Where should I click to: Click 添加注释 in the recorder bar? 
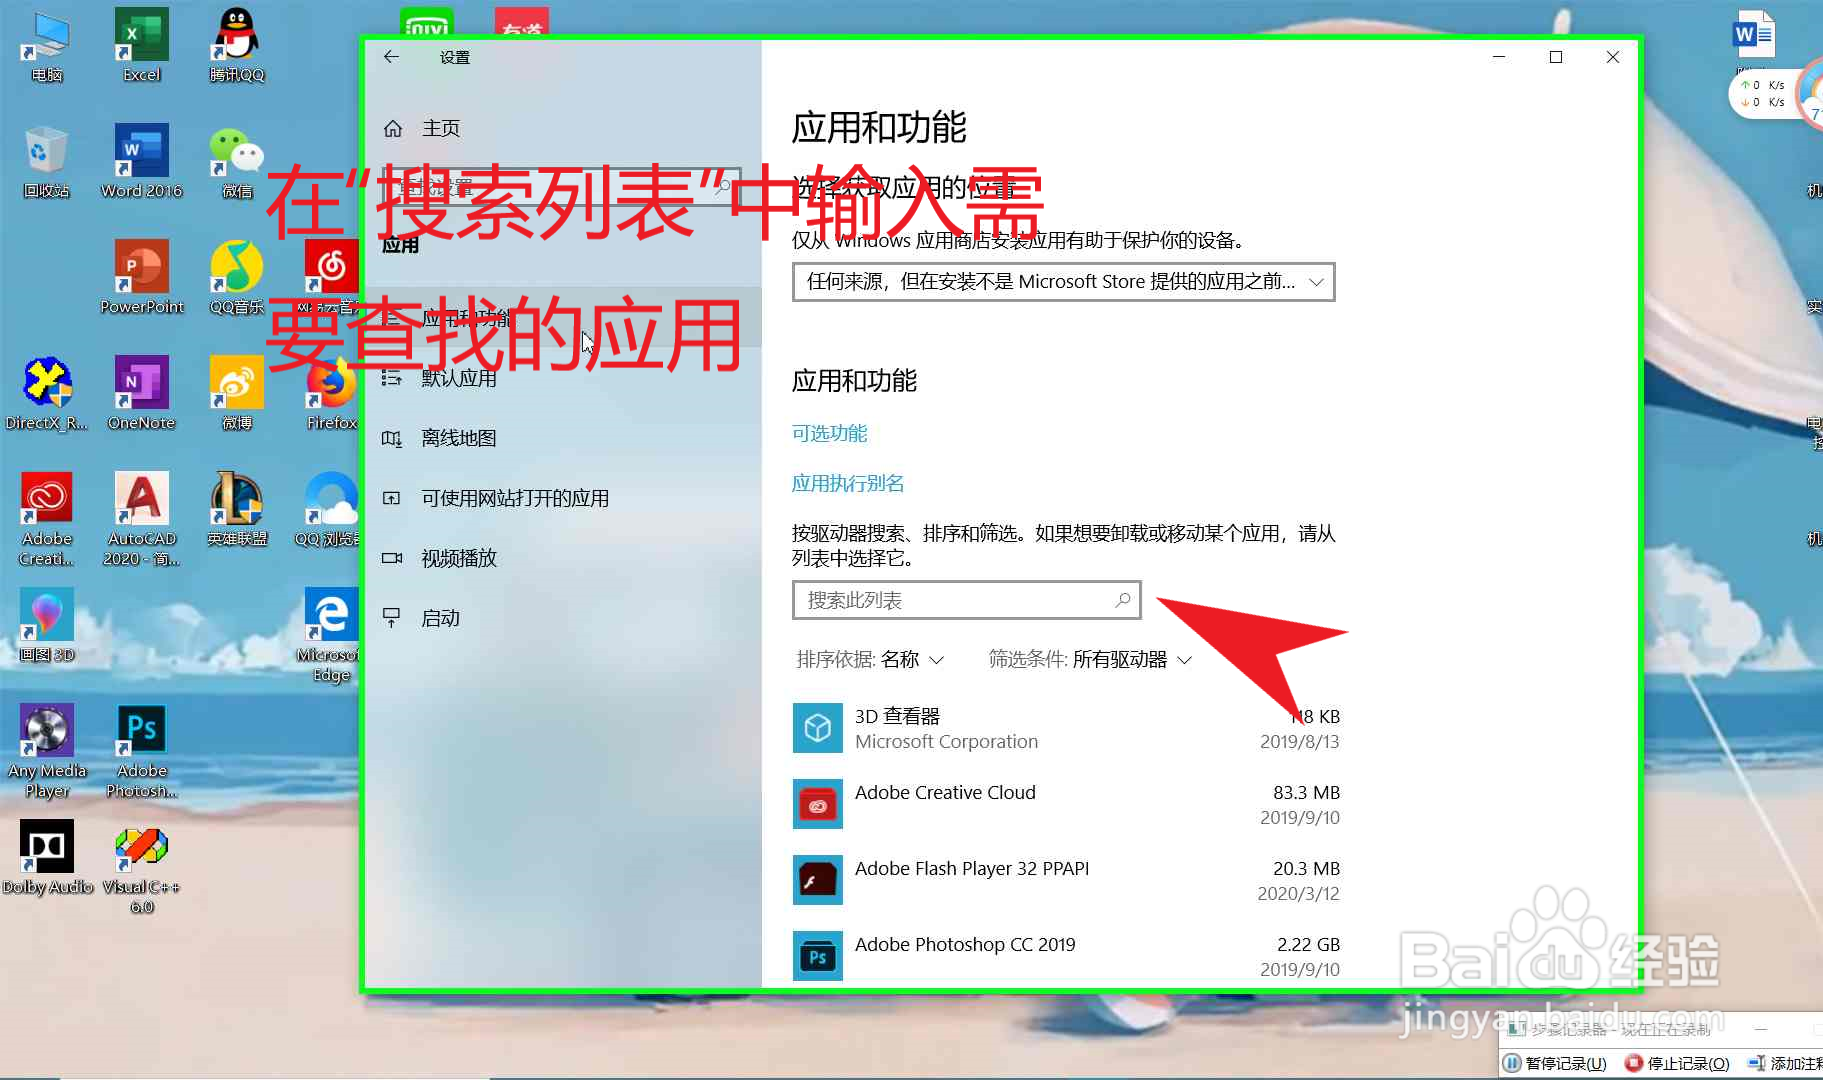[x=1787, y=1063]
